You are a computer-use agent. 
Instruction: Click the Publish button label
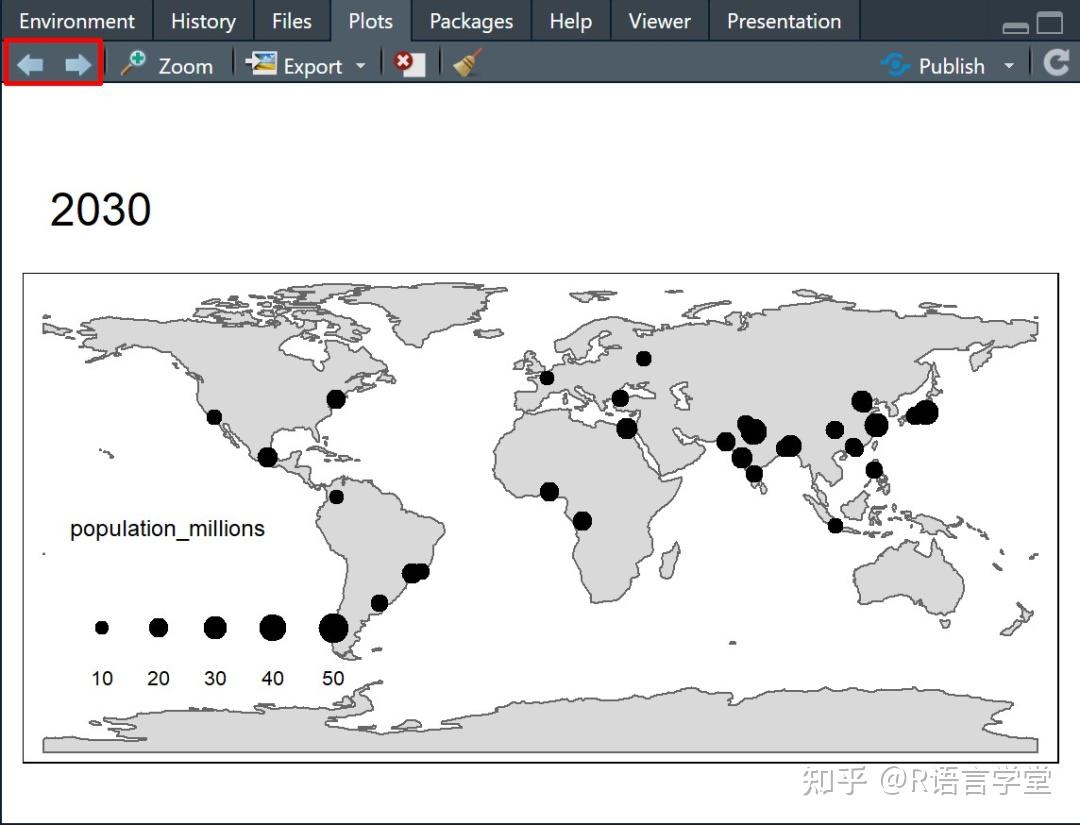coord(952,65)
